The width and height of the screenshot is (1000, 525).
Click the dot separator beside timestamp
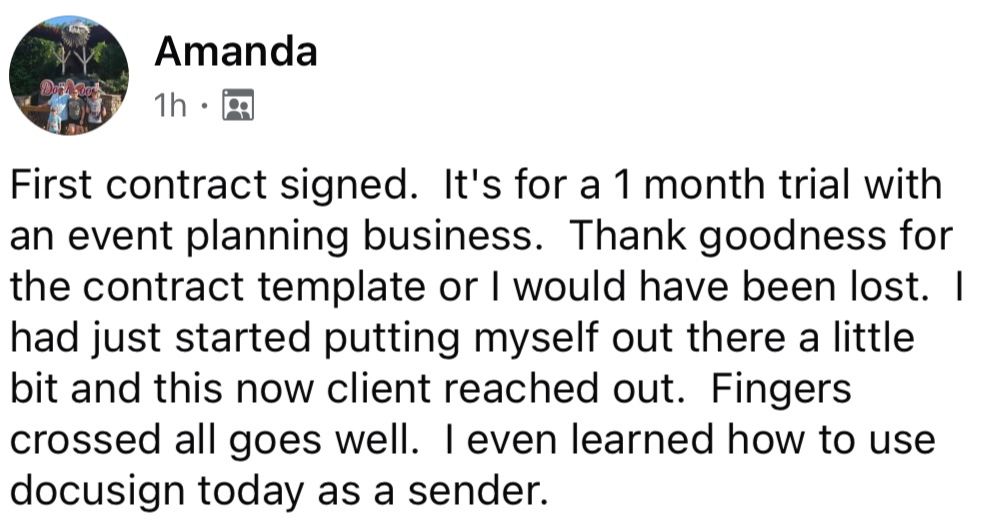(203, 106)
